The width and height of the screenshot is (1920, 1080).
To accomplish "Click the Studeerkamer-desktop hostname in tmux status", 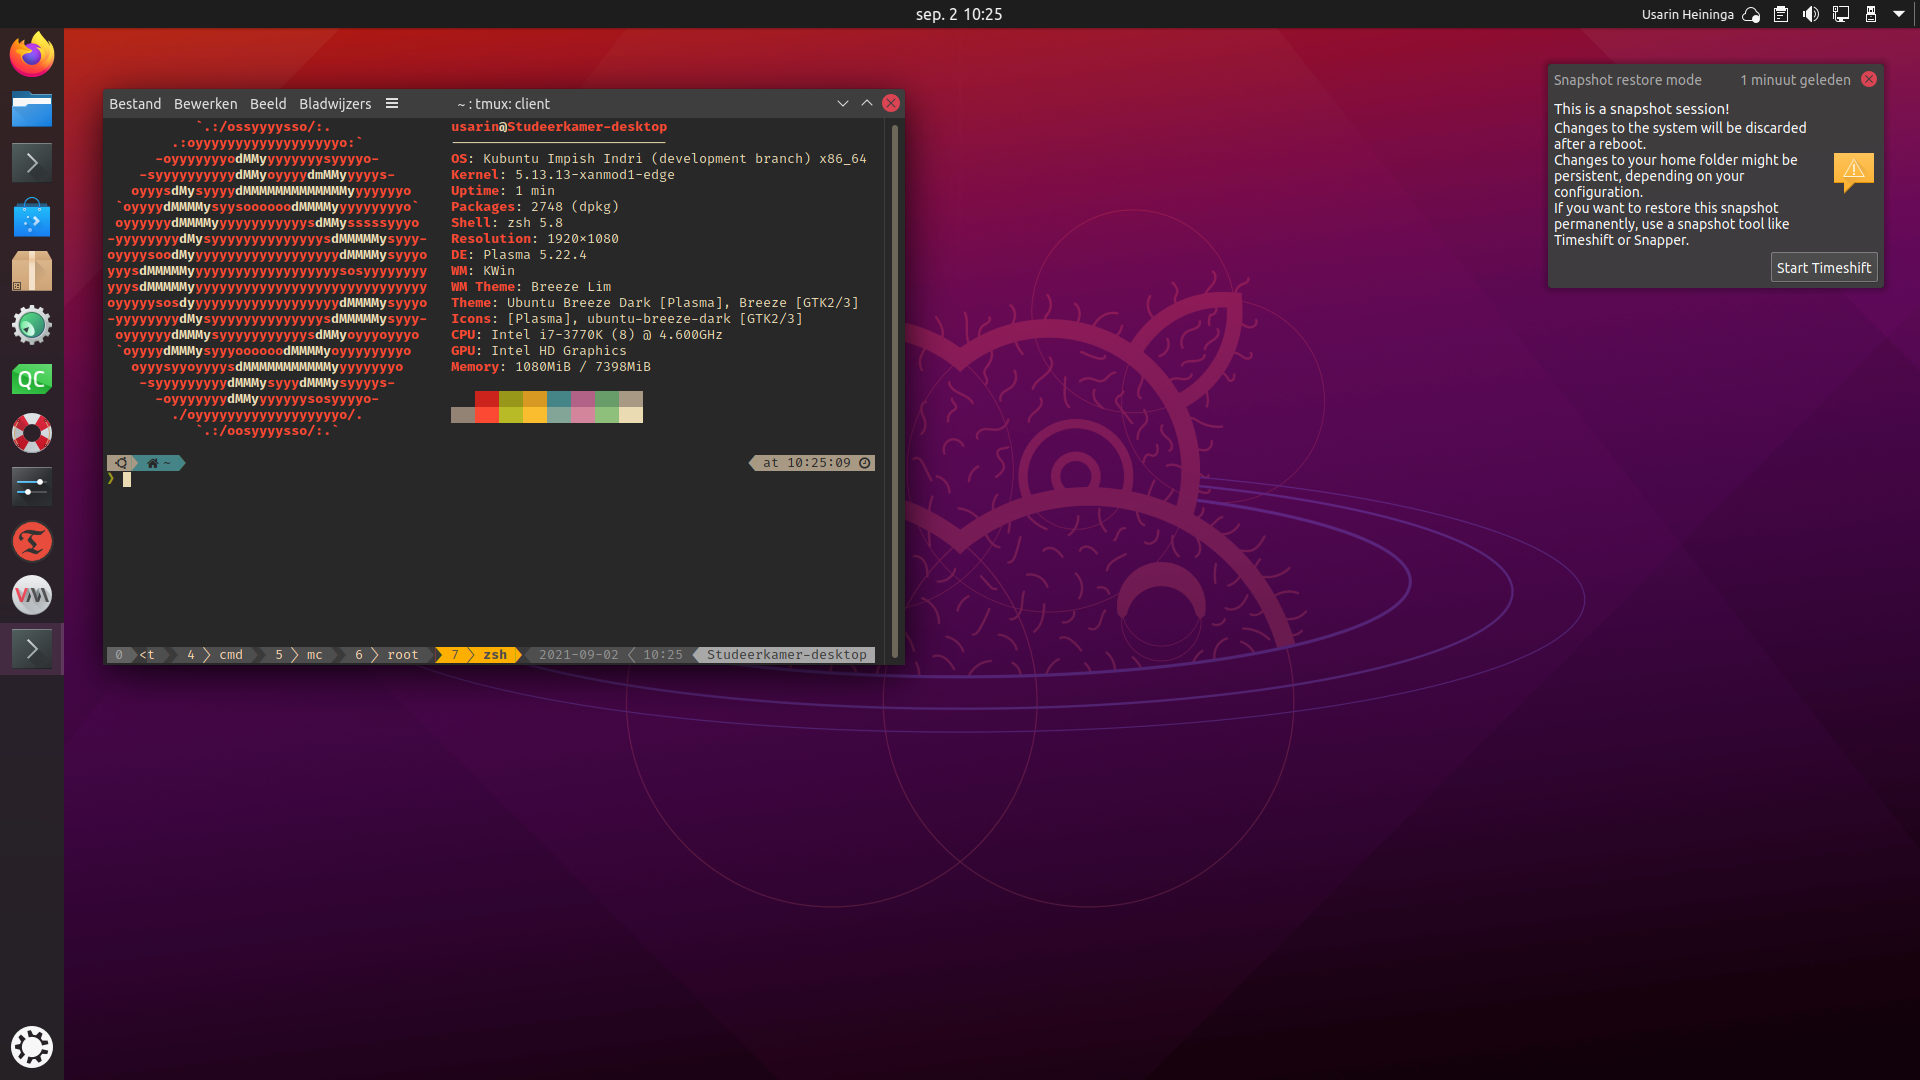I will (x=787, y=655).
